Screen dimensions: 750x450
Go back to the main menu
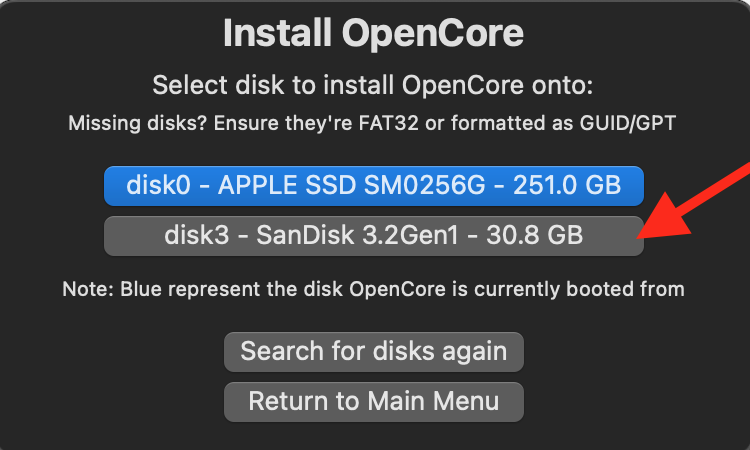[373, 401]
